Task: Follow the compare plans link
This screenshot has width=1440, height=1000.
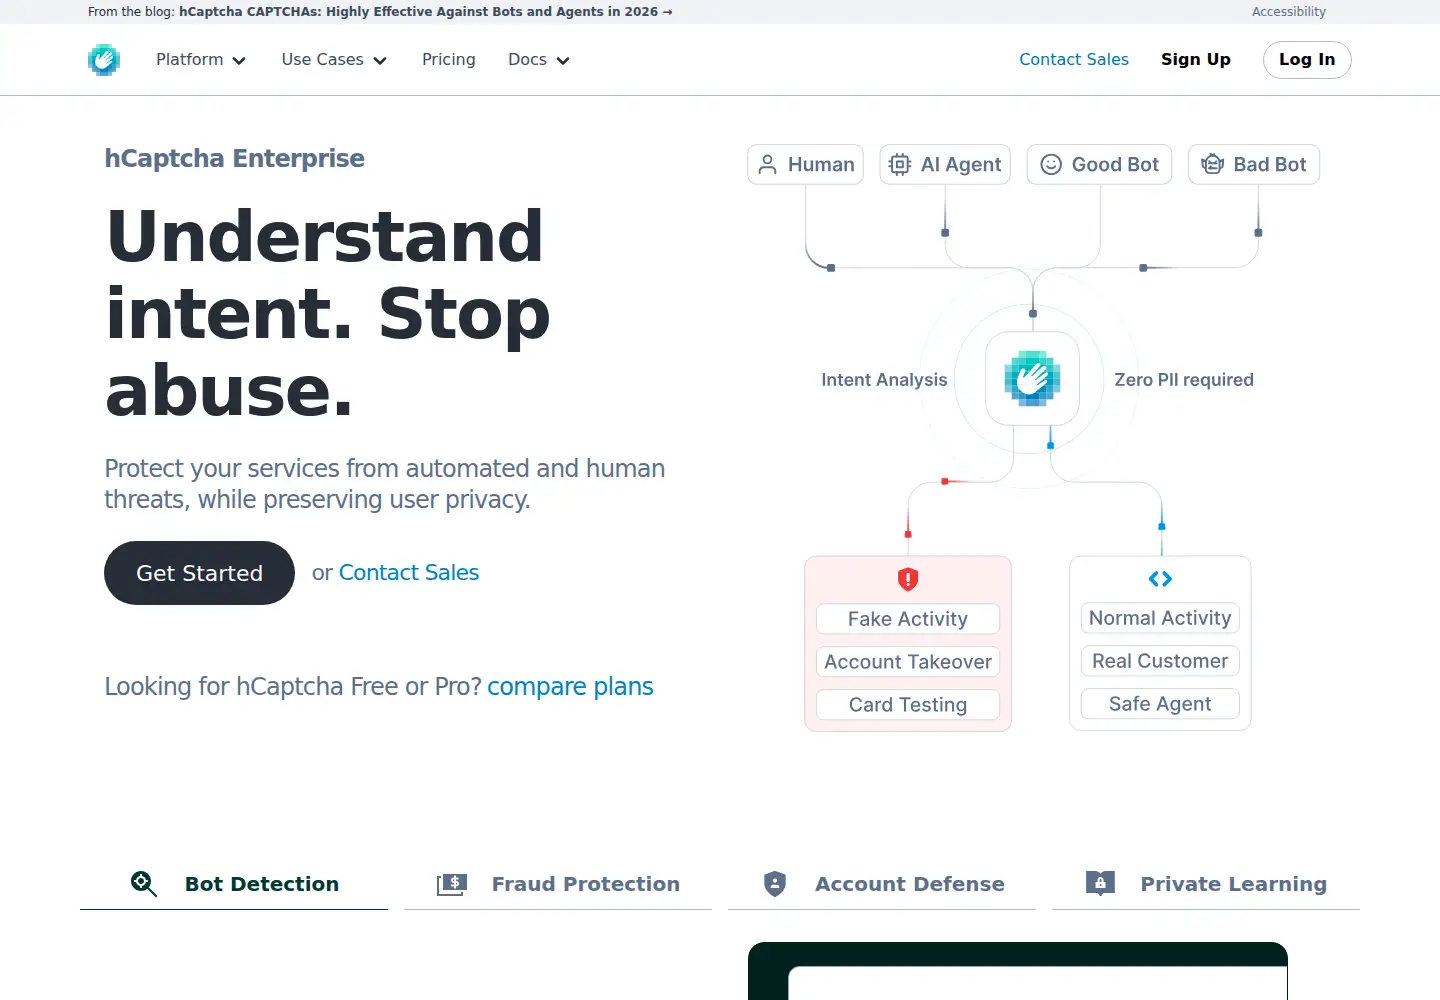Action: pyautogui.click(x=570, y=687)
